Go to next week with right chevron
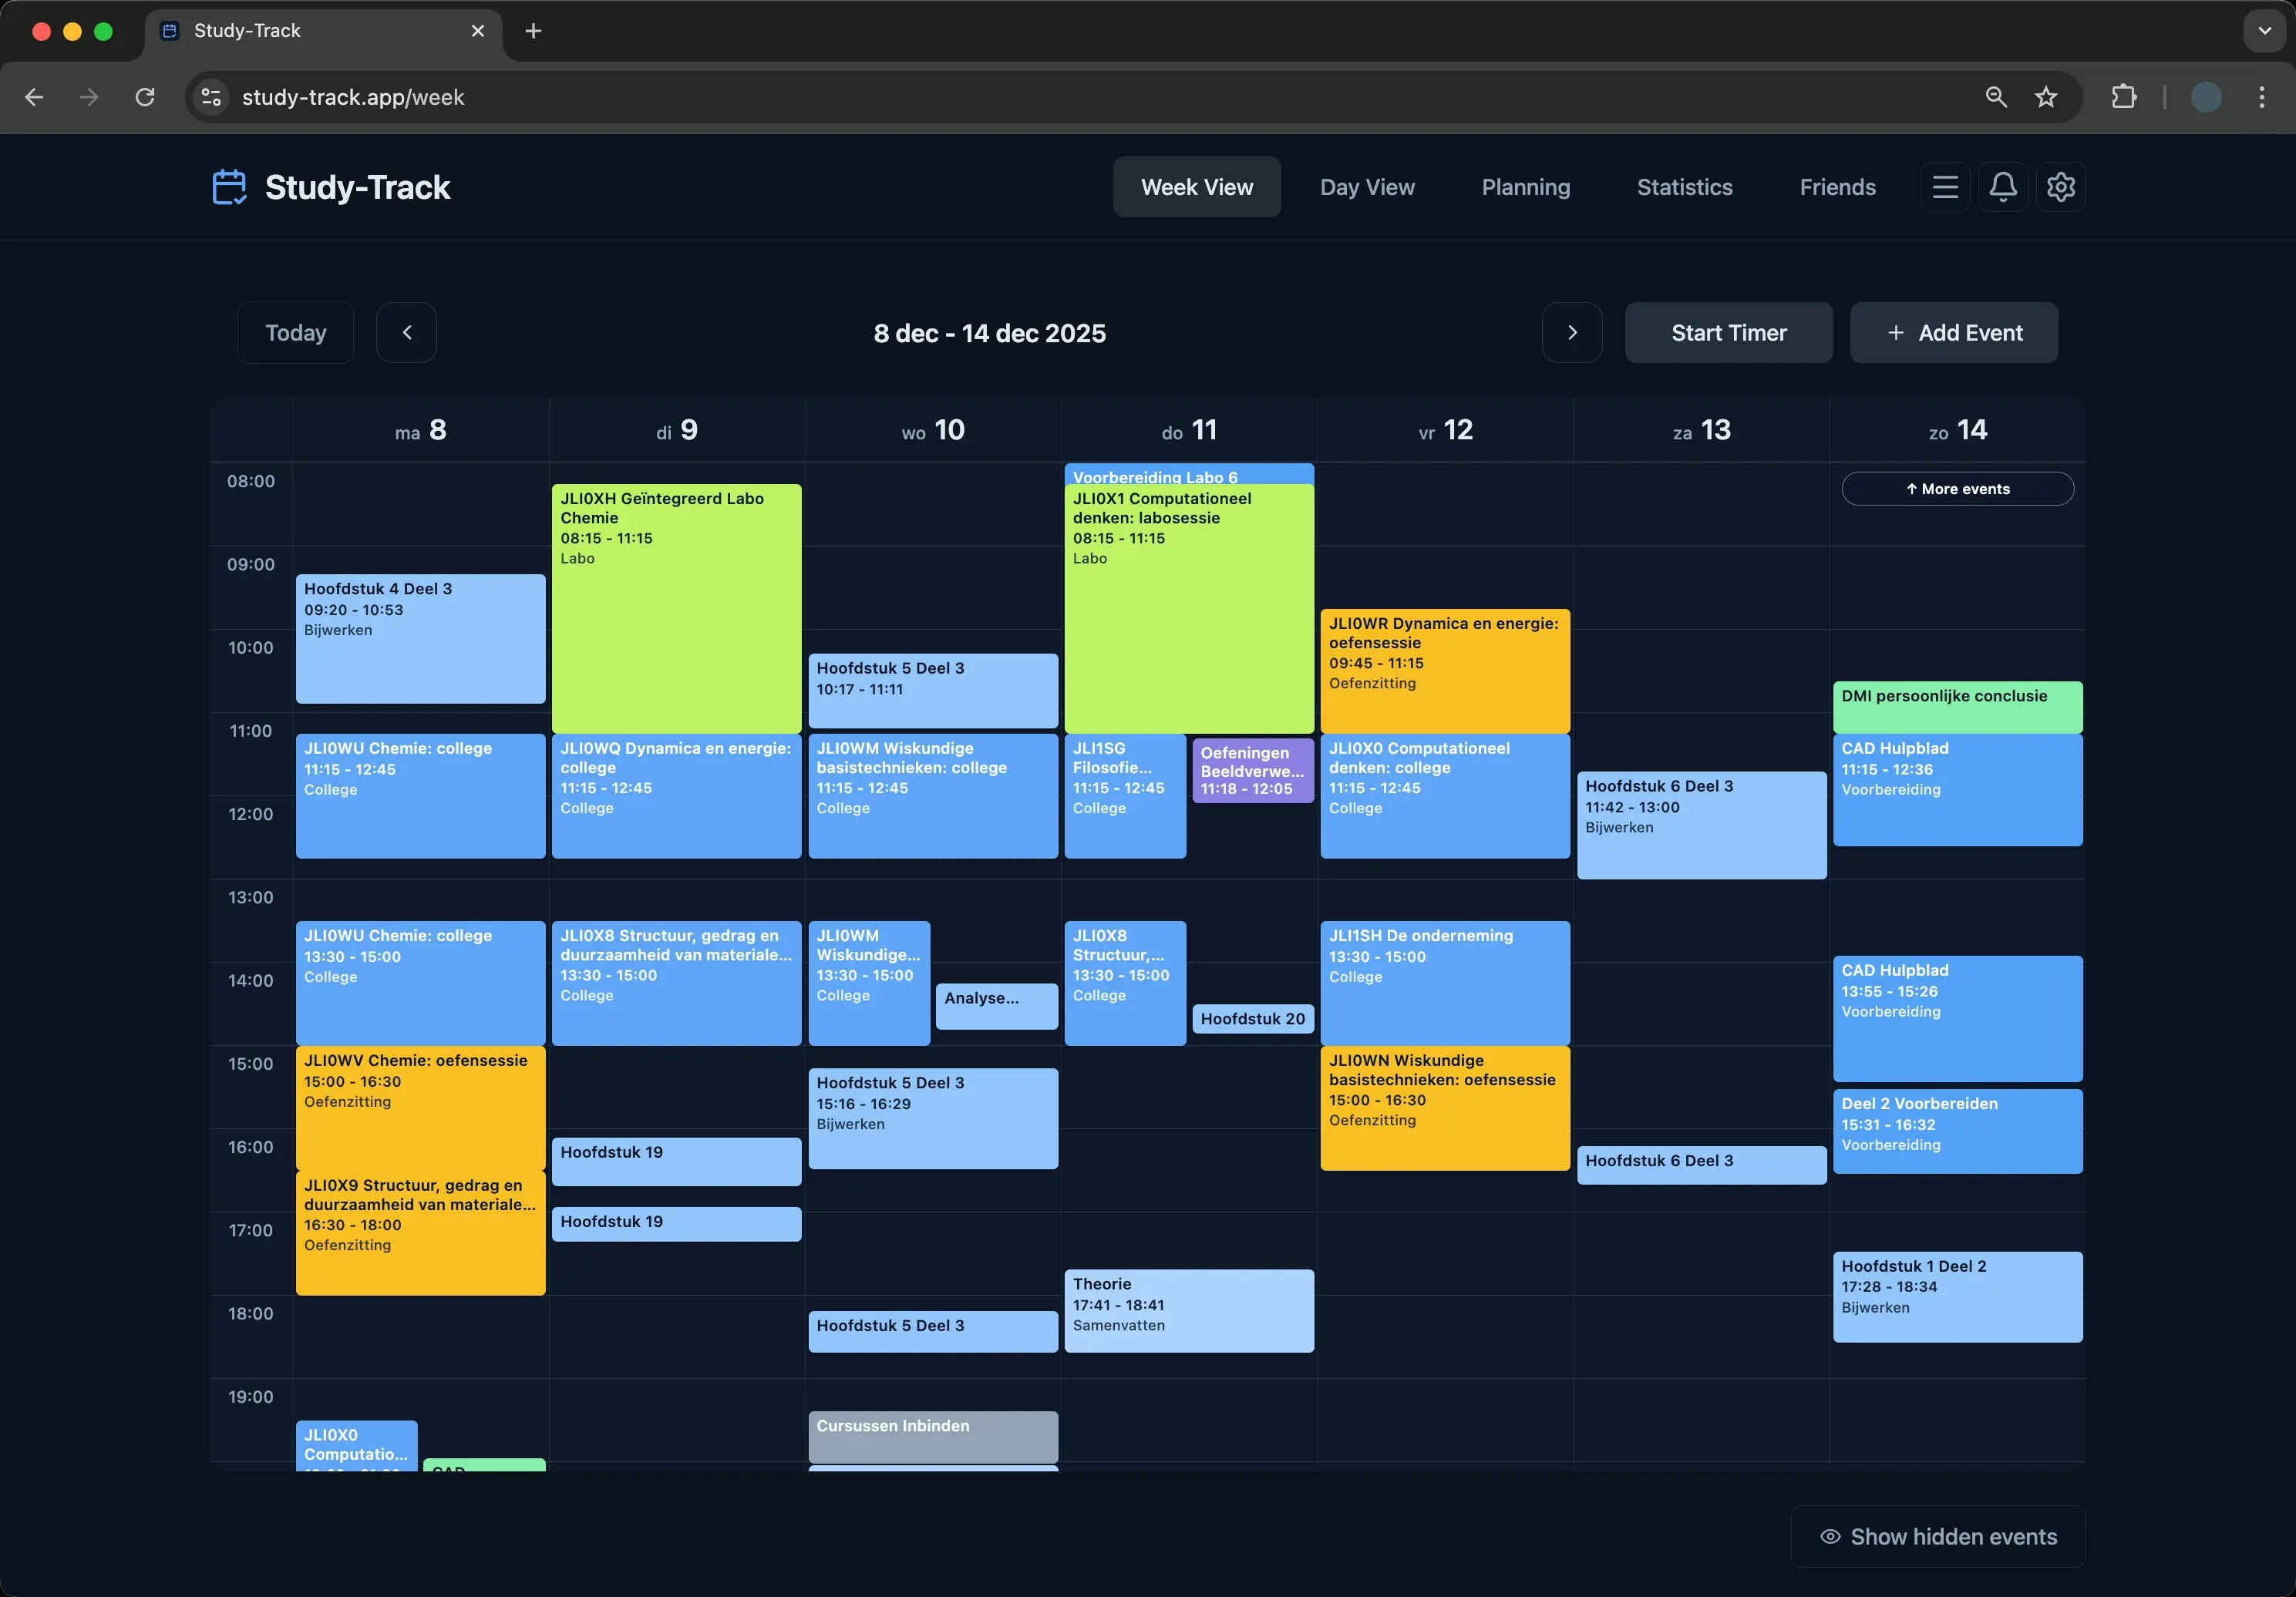The width and height of the screenshot is (2296, 1597). pyautogui.click(x=1572, y=332)
